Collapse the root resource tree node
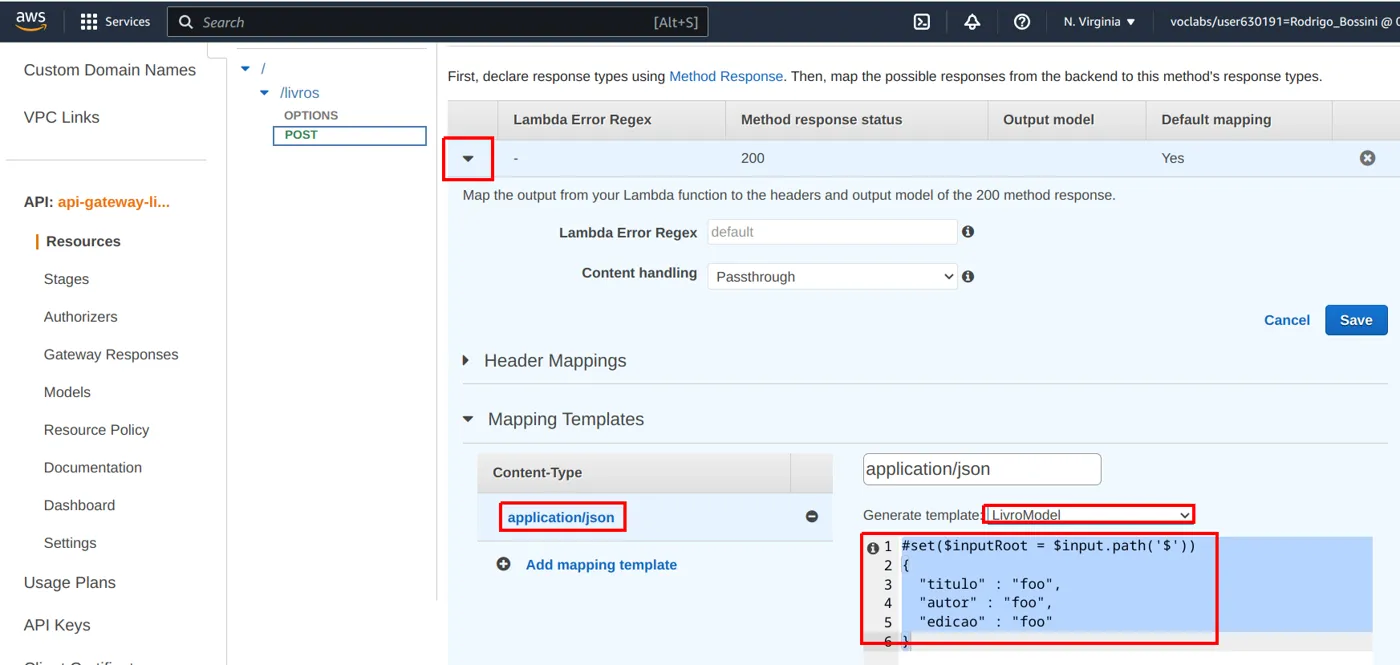1400x665 pixels. [245, 69]
